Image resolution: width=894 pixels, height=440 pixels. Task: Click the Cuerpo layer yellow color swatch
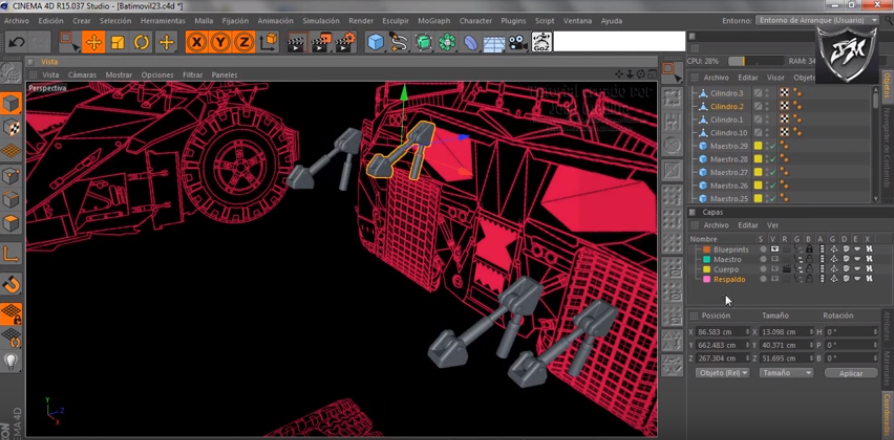(707, 269)
